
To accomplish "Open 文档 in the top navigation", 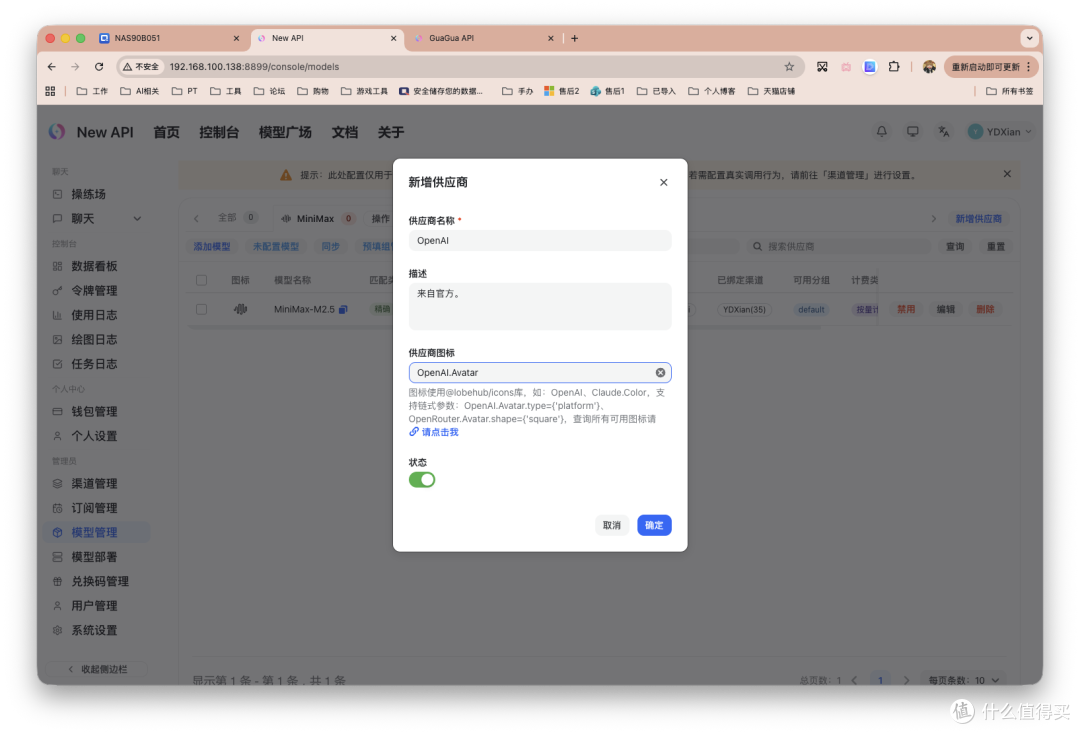I will 344,132.
